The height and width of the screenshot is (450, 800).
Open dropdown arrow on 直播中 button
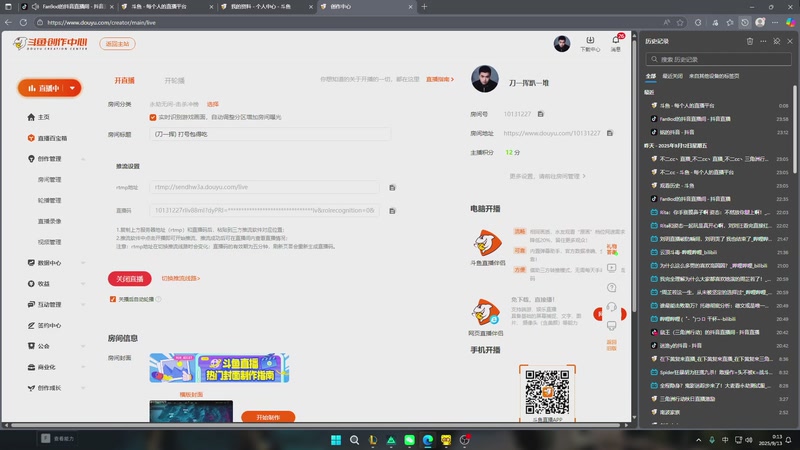click(72, 88)
